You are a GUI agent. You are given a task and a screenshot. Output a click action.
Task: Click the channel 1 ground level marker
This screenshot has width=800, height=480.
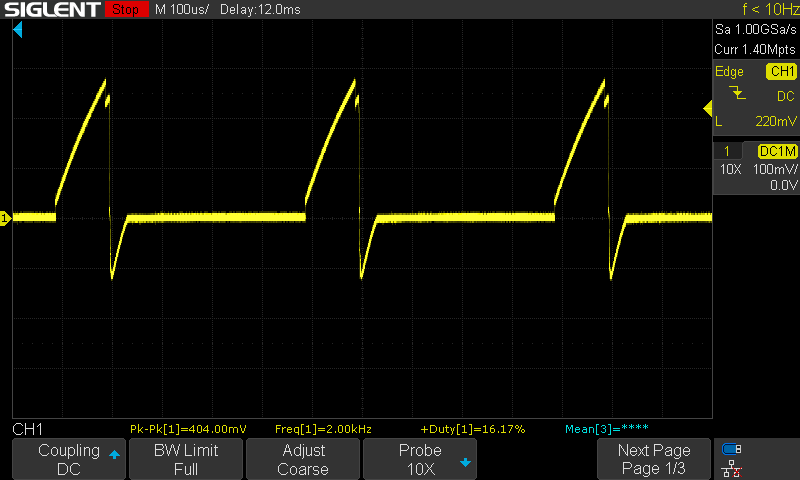(5, 217)
